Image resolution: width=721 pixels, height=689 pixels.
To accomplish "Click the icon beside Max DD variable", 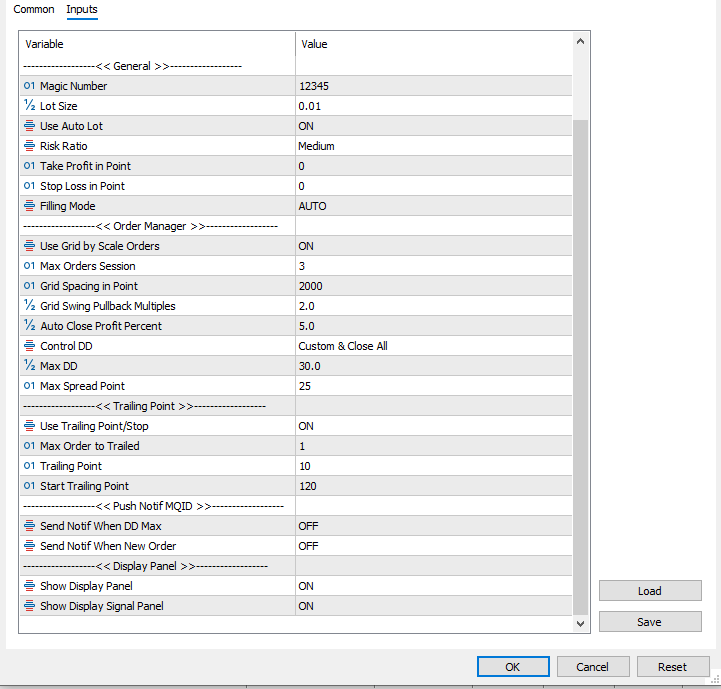I will (29, 366).
